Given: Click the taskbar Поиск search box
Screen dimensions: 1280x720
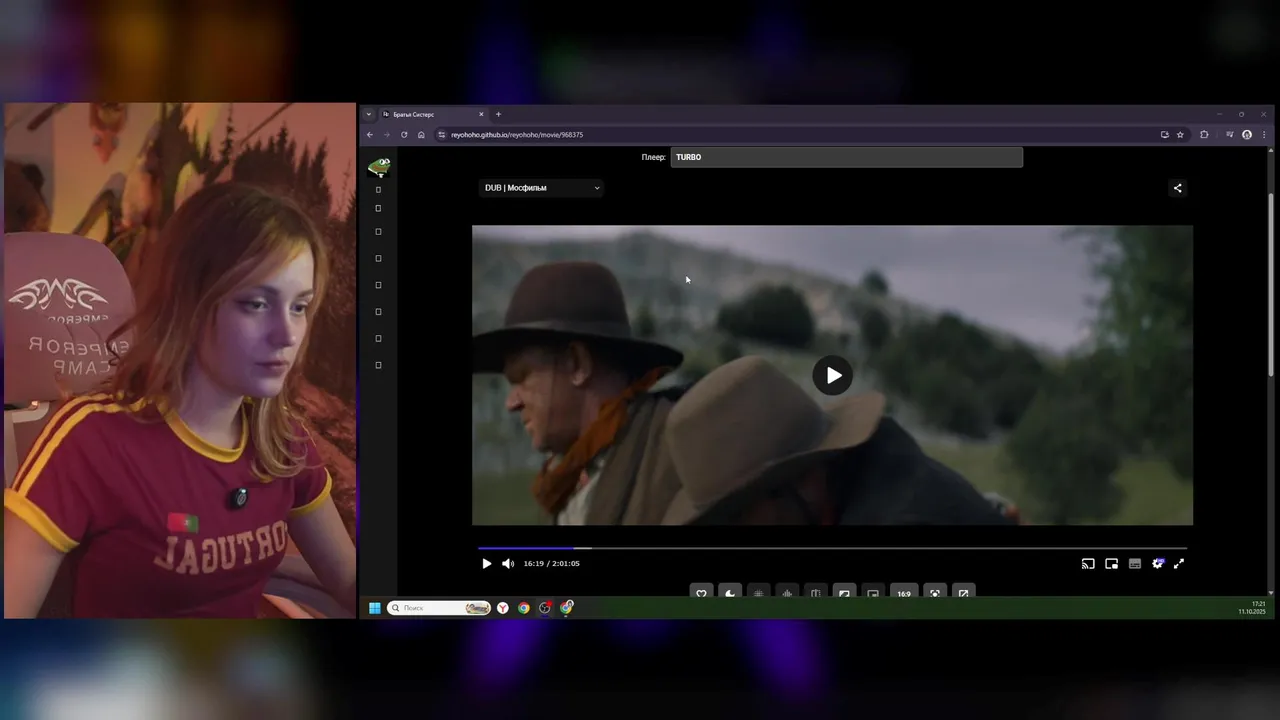Looking at the screenshot, I should tap(439, 608).
